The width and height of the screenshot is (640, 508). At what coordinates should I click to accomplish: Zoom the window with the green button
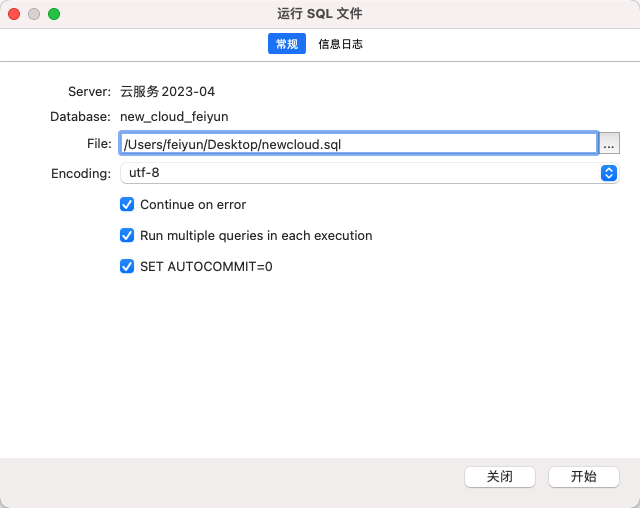pyautogui.click(x=54, y=14)
